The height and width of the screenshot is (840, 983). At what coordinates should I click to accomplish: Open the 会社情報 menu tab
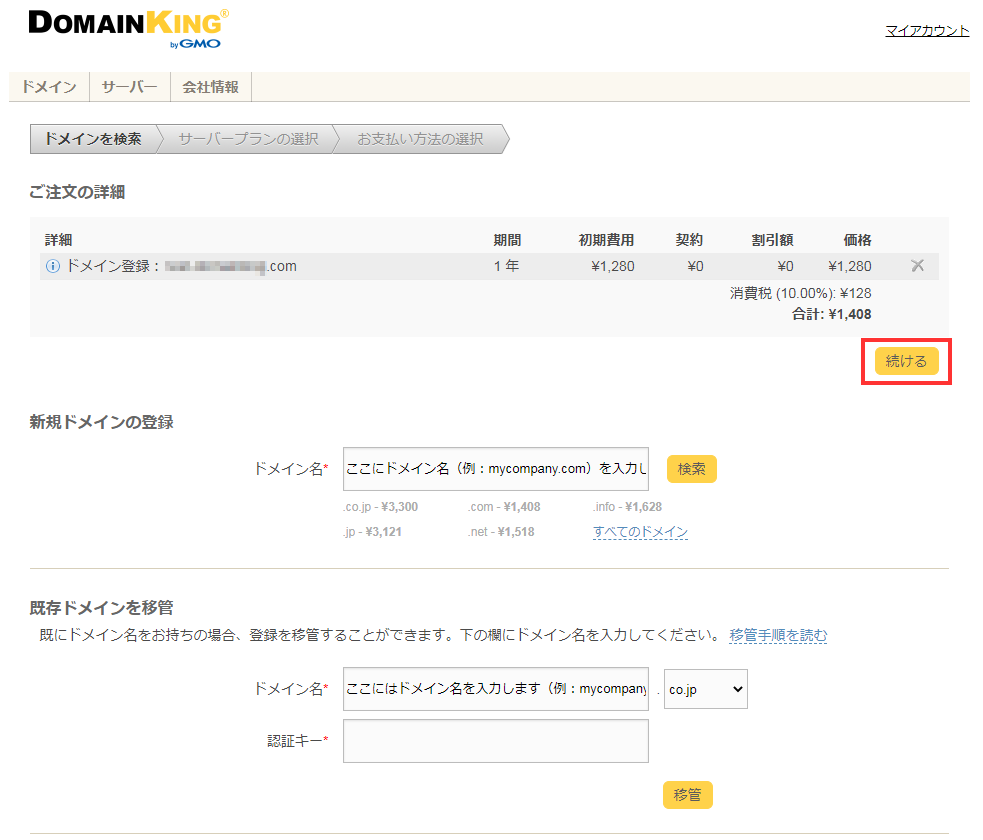210,87
